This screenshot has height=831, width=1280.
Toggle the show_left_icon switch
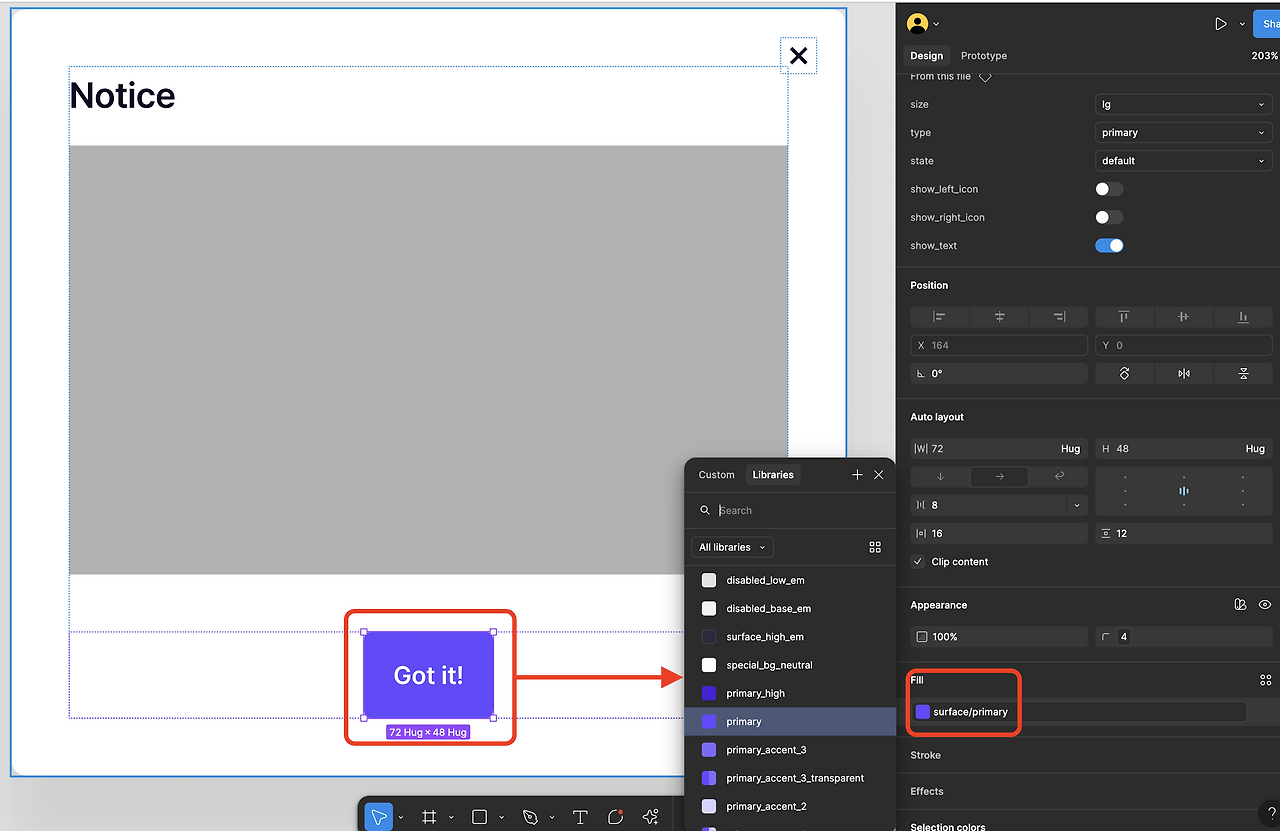point(1109,189)
